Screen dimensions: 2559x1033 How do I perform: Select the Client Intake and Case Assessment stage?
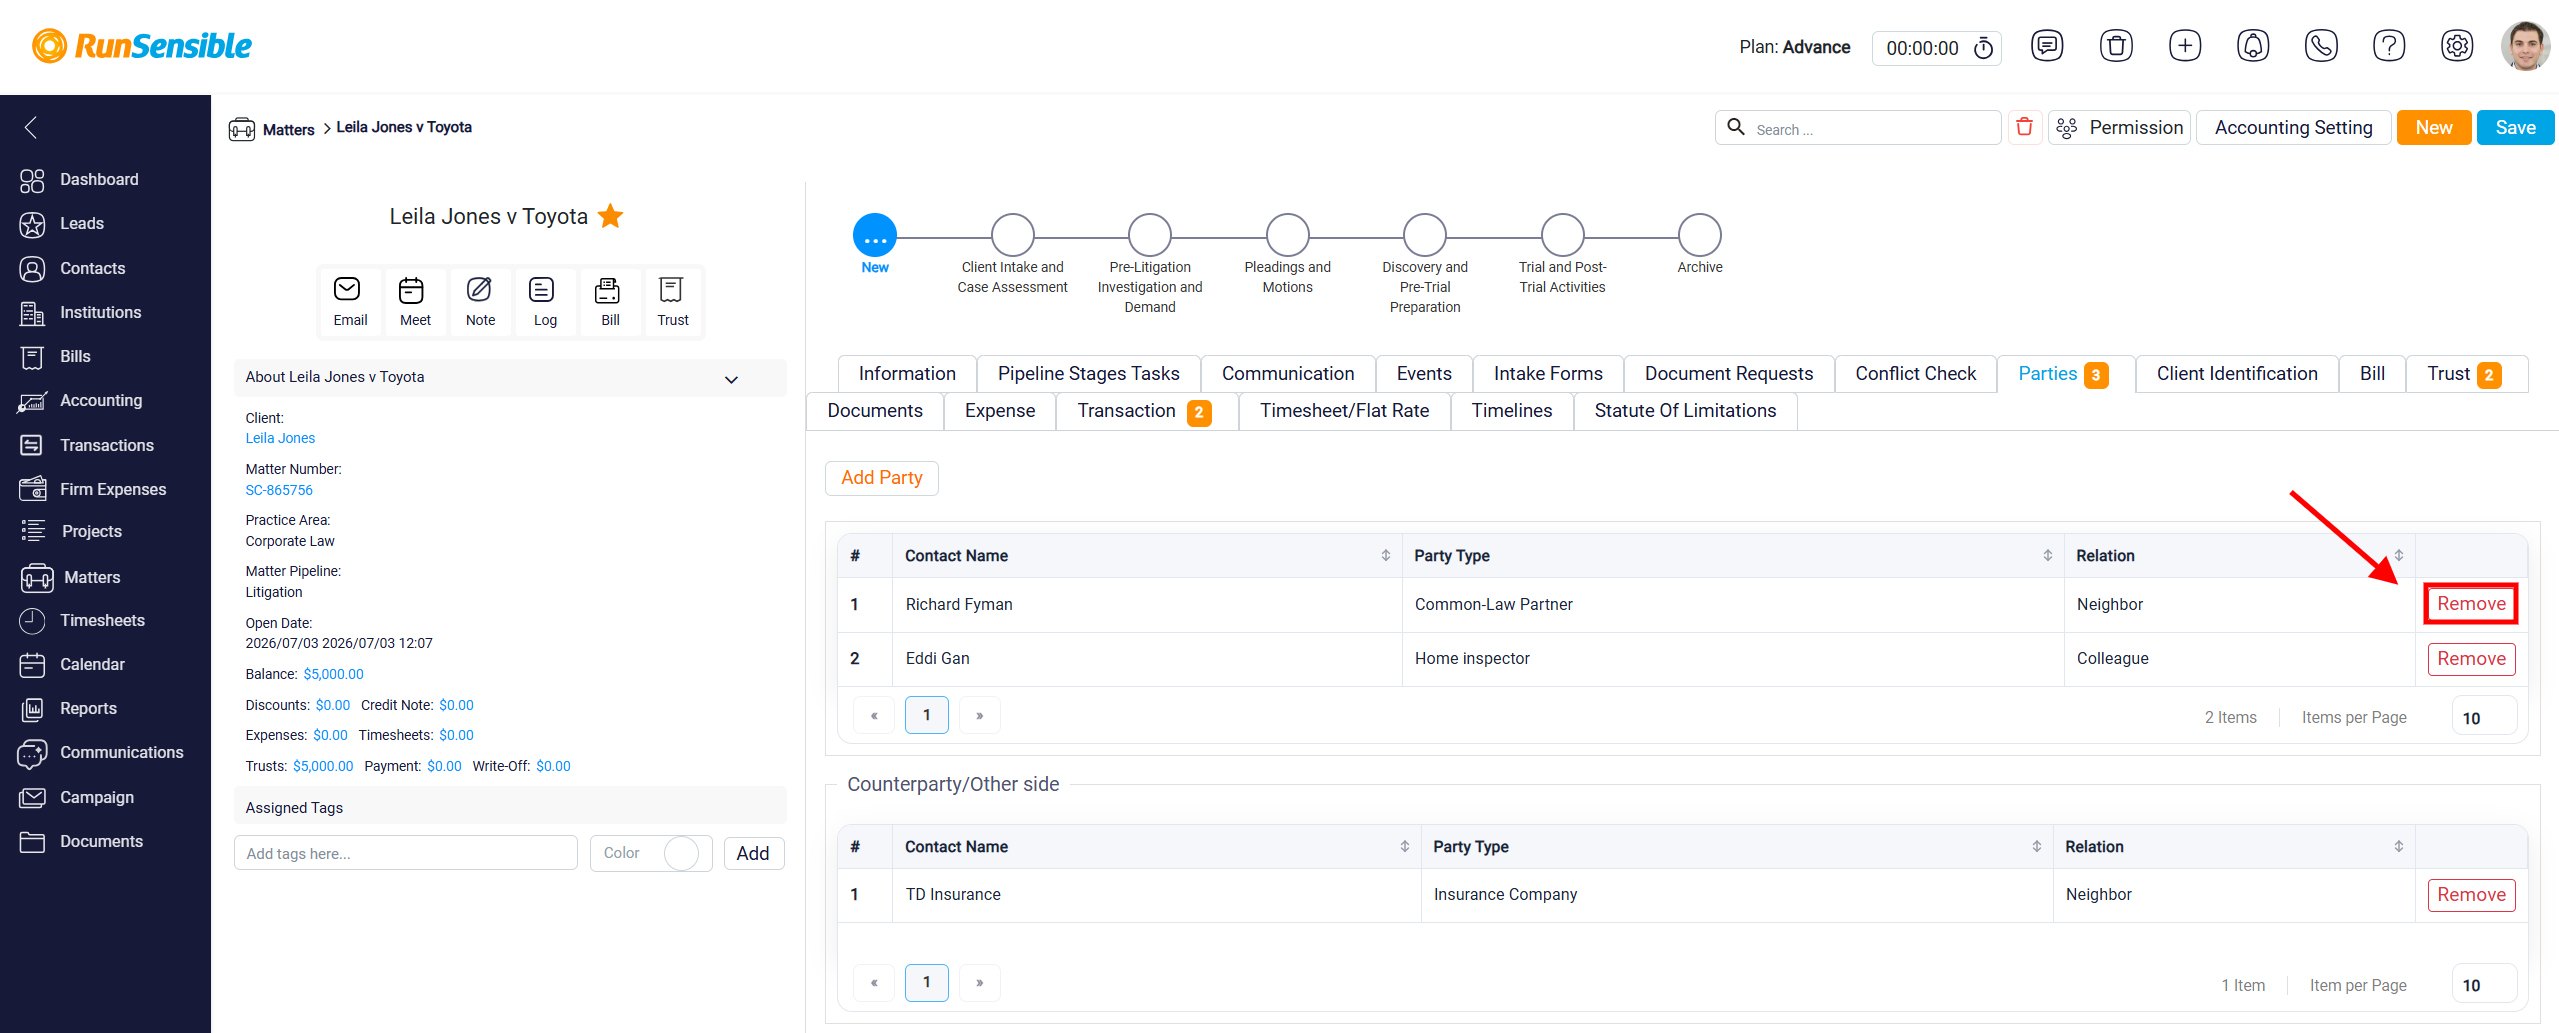pyautogui.click(x=1012, y=235)
